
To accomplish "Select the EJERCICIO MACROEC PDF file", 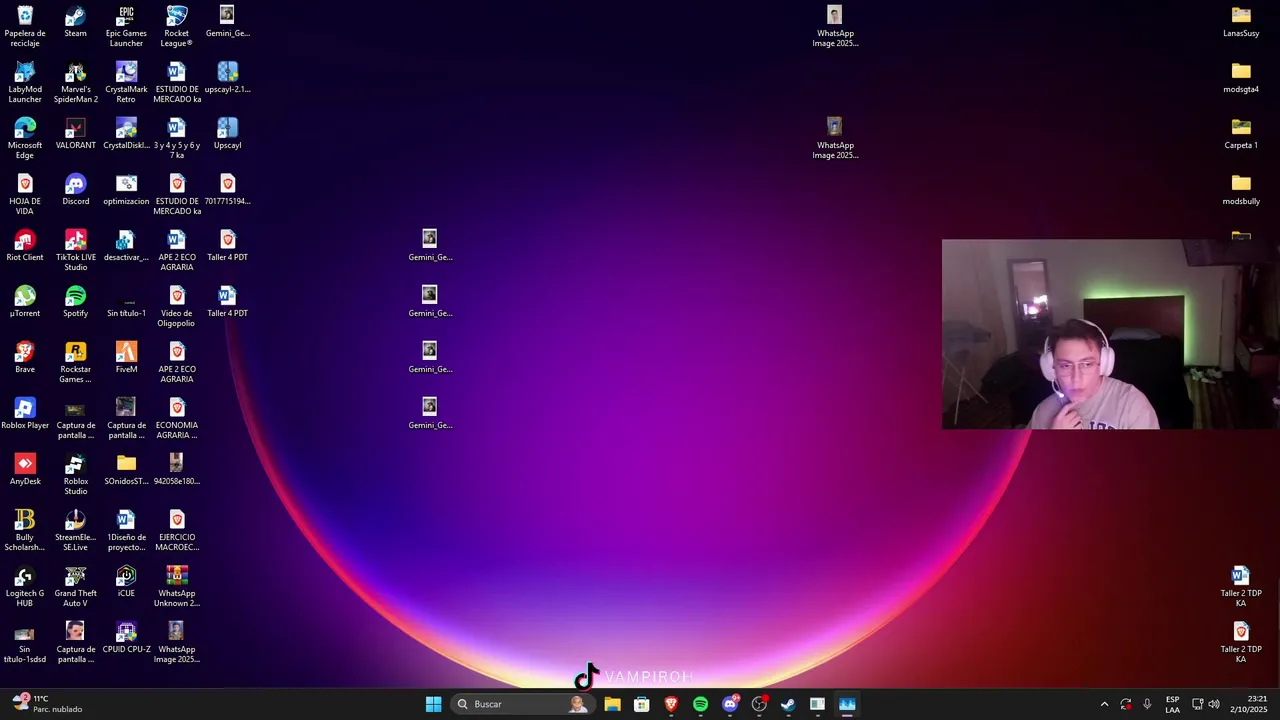I will click(x=177, y=531).
